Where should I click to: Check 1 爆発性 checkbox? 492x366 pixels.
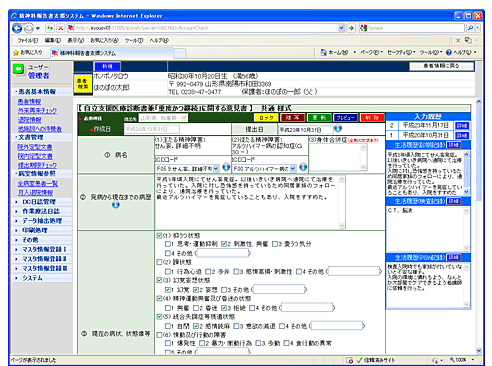[x=168, y=343]
